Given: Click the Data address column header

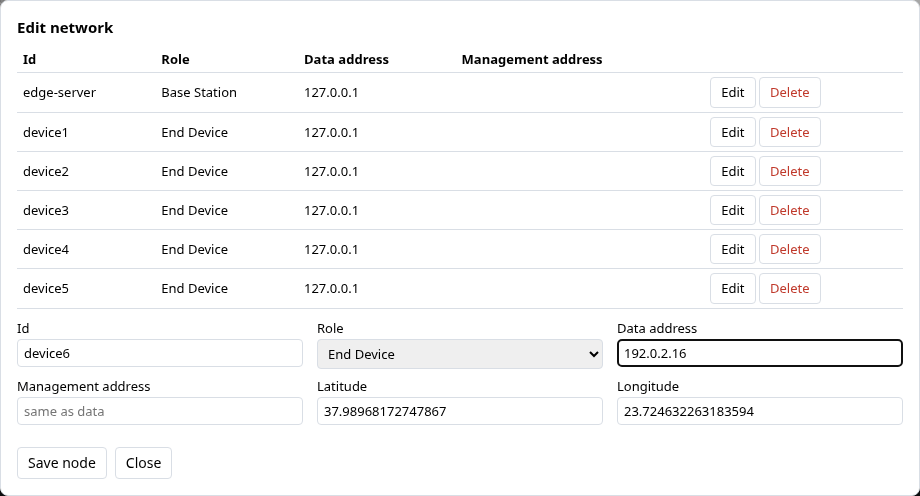Looking at the screenshot, I should point(346,59).
